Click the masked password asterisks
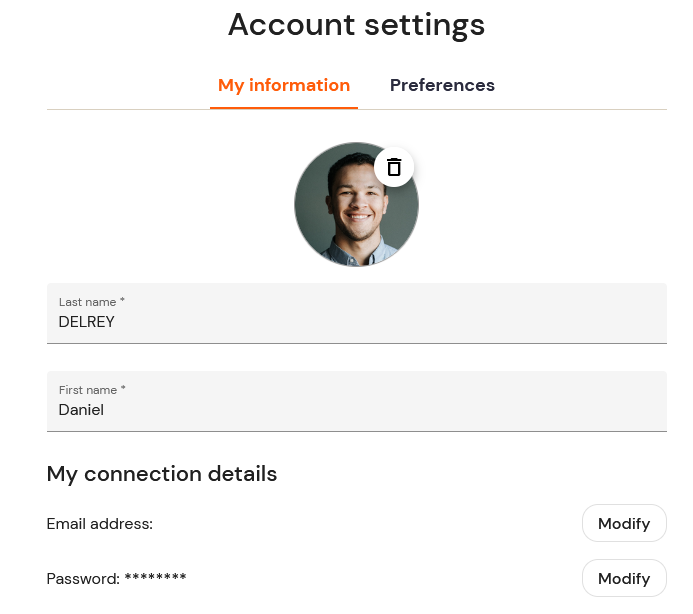This screenshot has height=614, width=693. [156, 577]
